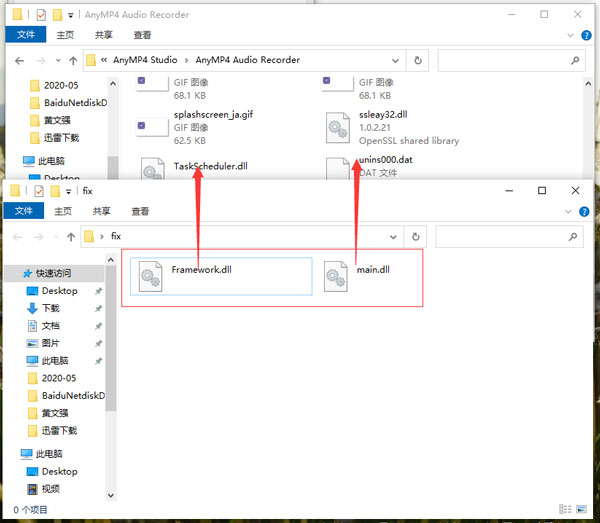Select TaskScheduler.dll in the AnyMP4 window
This screenshot has width=600, height=523.
tap(193, 168)
